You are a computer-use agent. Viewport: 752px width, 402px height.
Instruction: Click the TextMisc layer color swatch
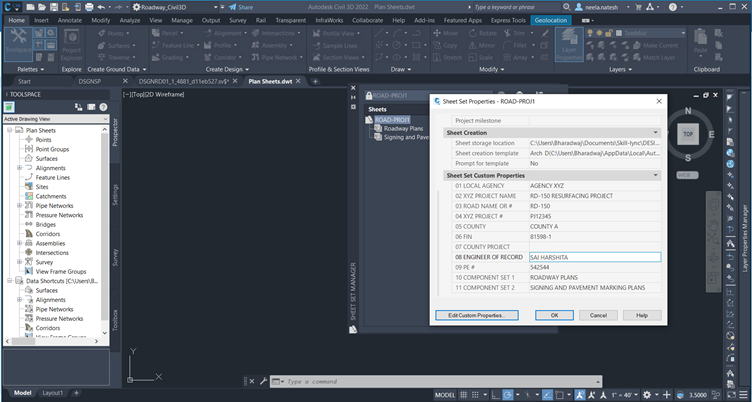(619, 33)
